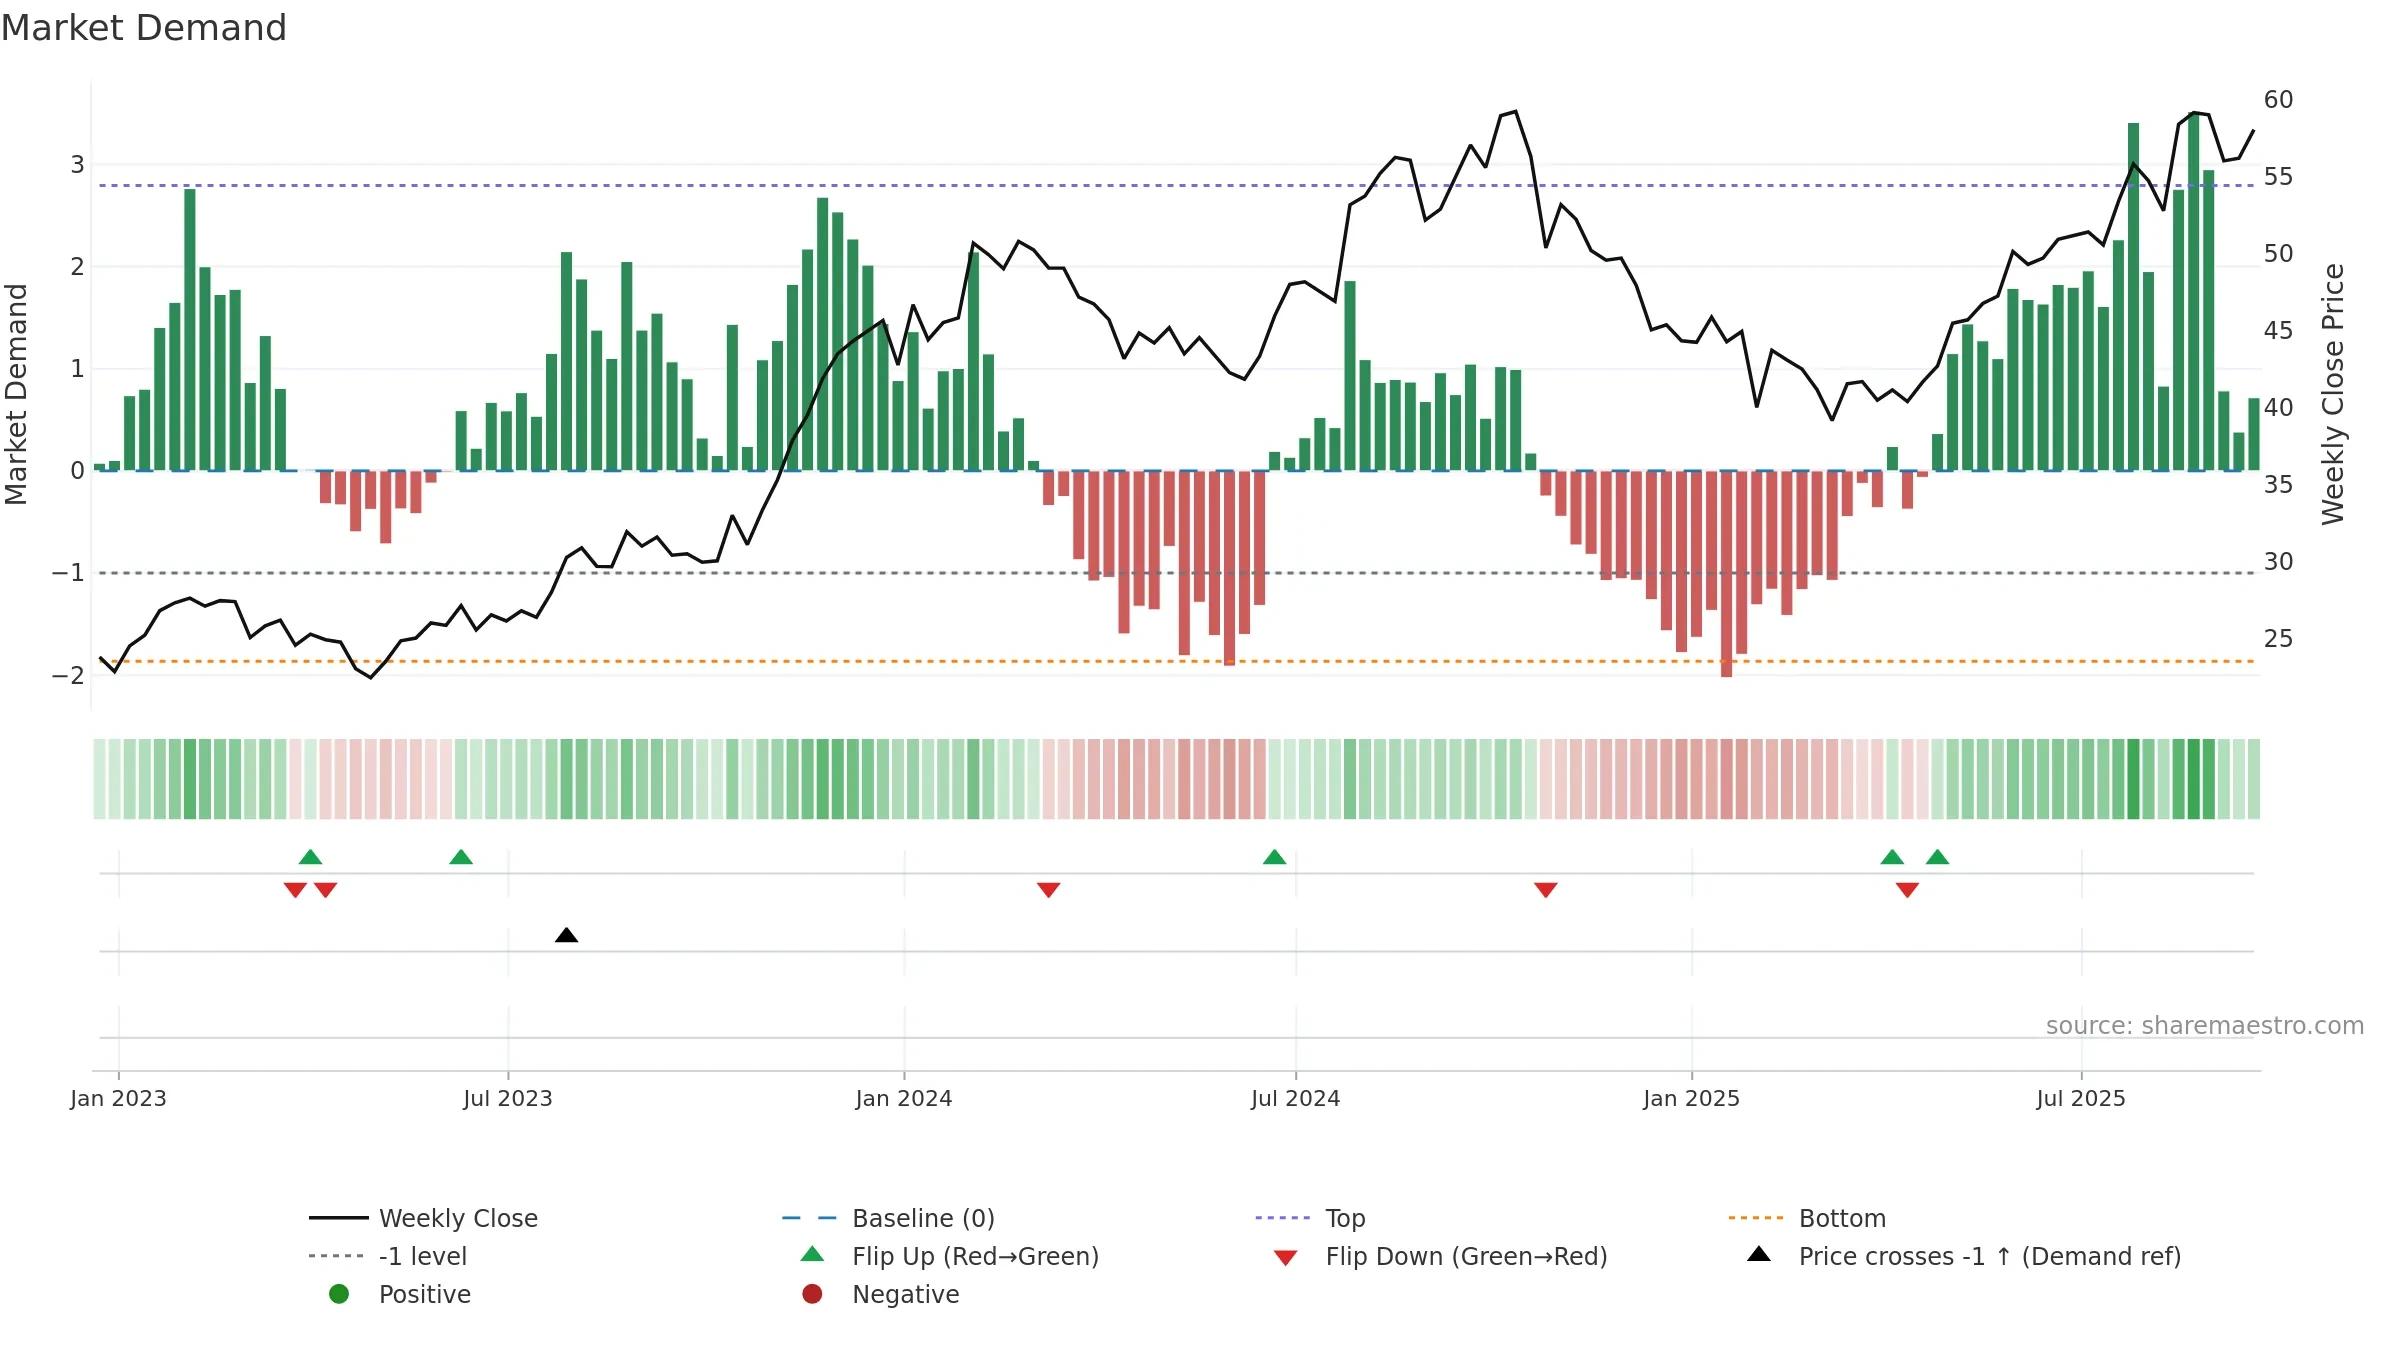Click the Jan 2025 x-axis label

(1691, 1098)
